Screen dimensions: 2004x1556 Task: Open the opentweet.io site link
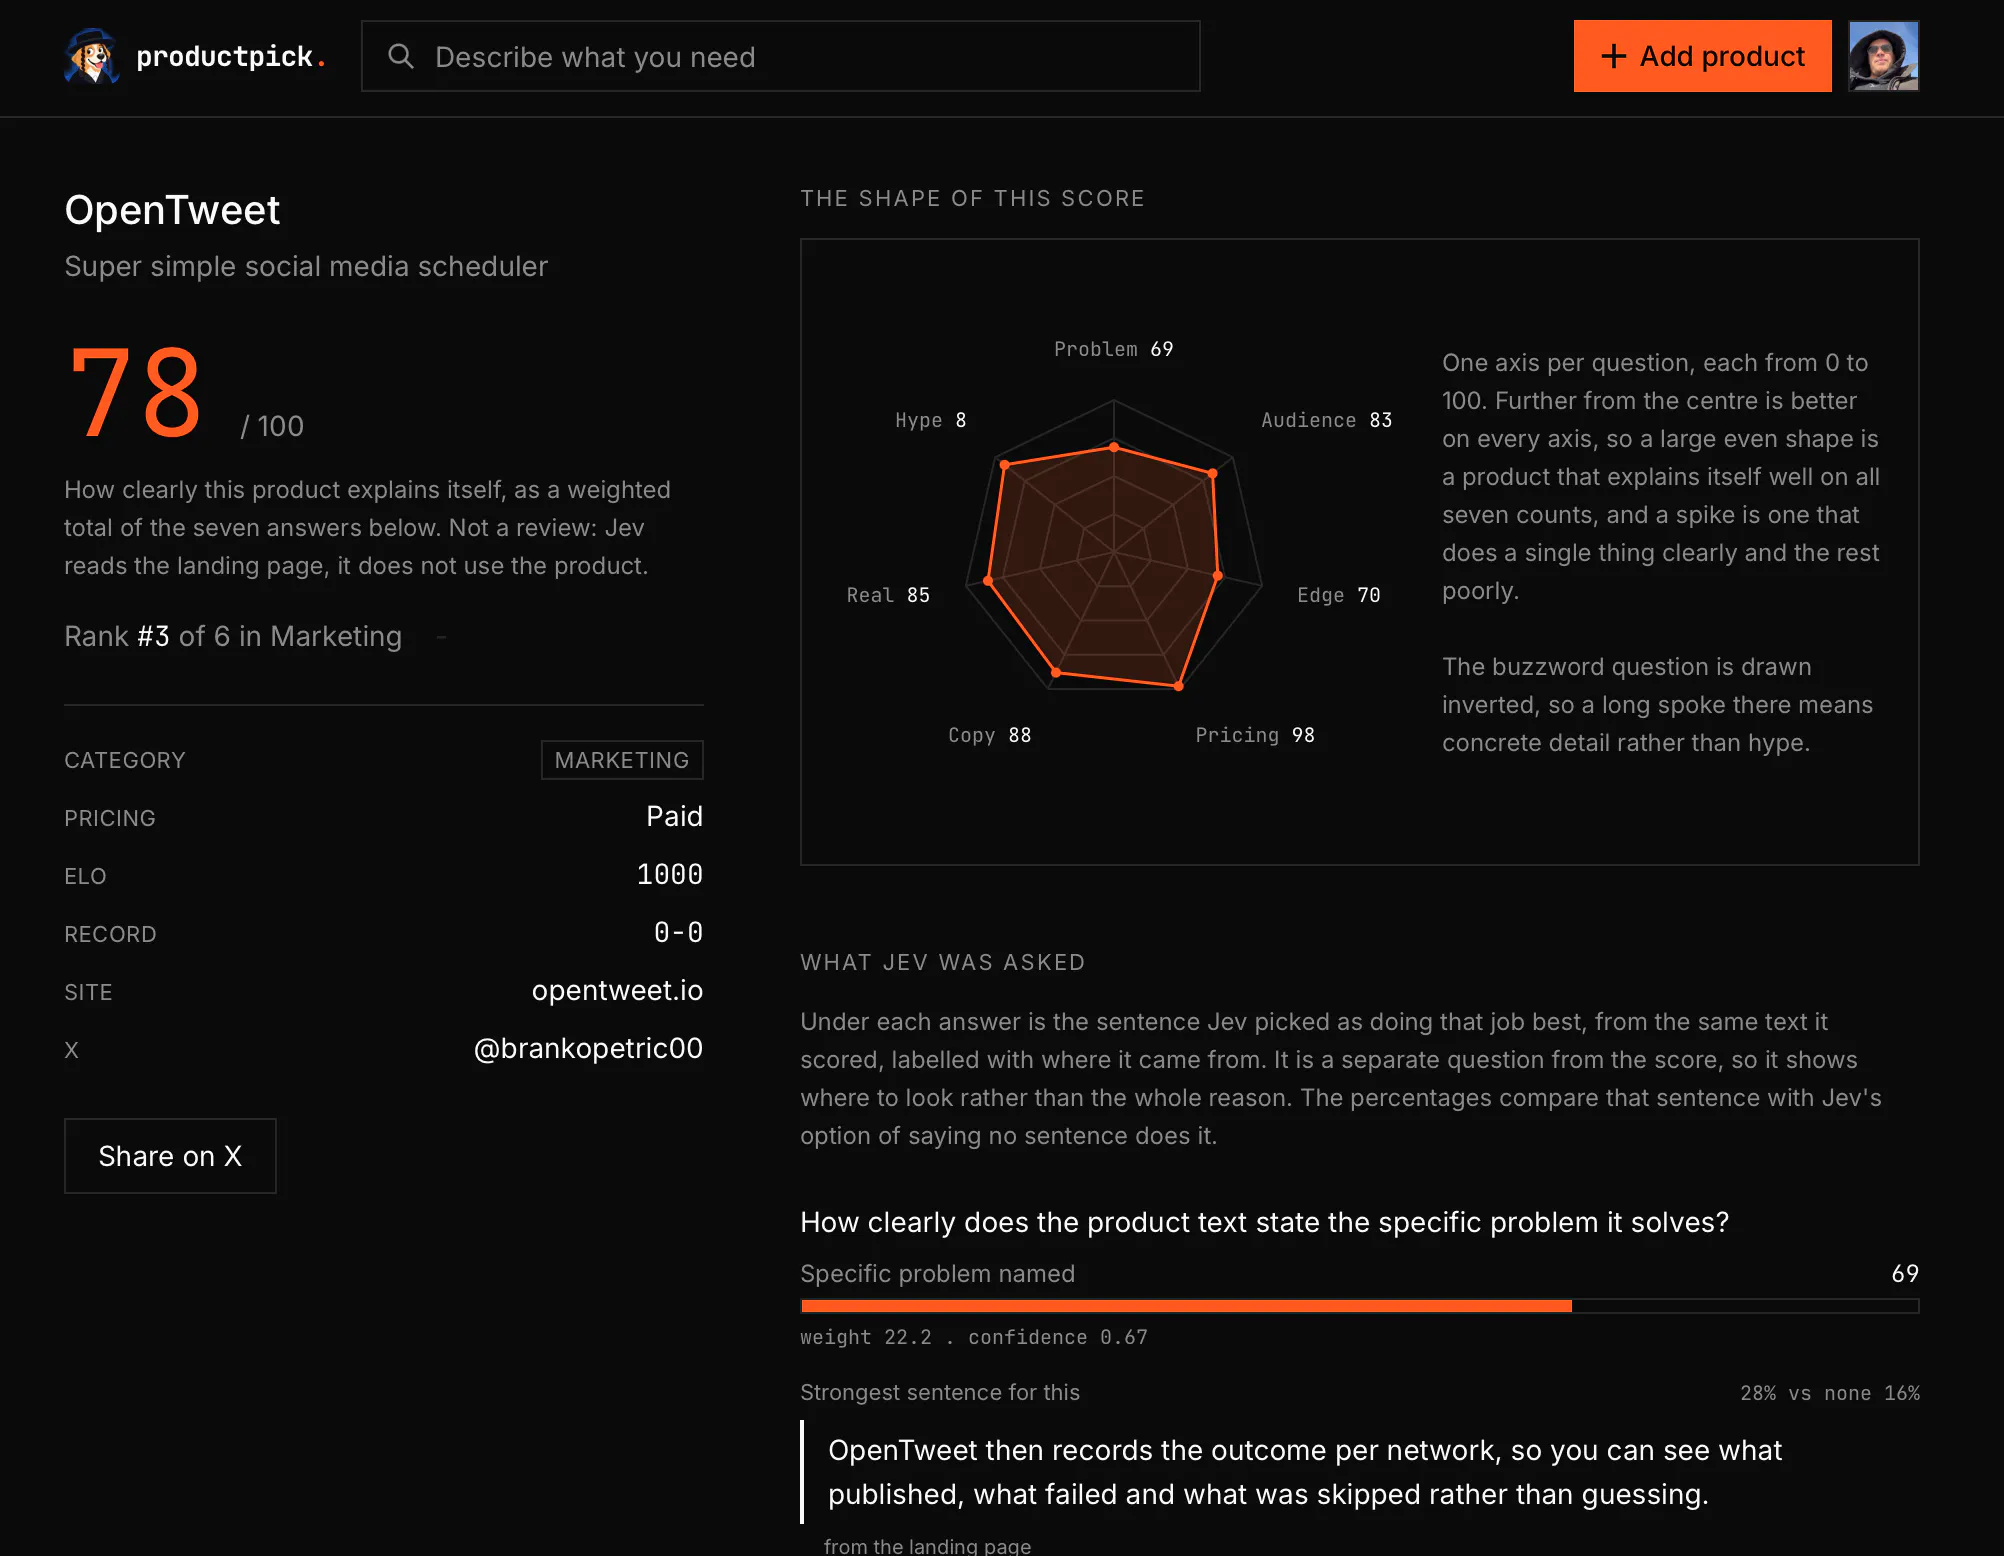[617, 991]
